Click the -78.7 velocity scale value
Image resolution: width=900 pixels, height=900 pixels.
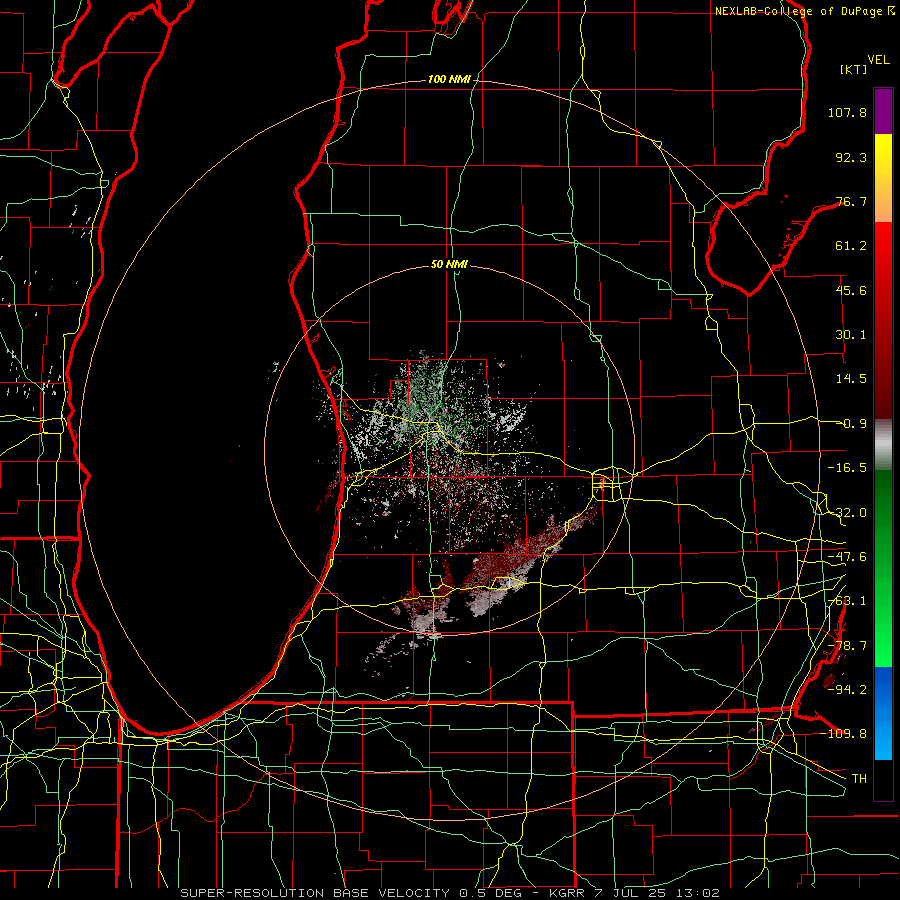[847, 646]
